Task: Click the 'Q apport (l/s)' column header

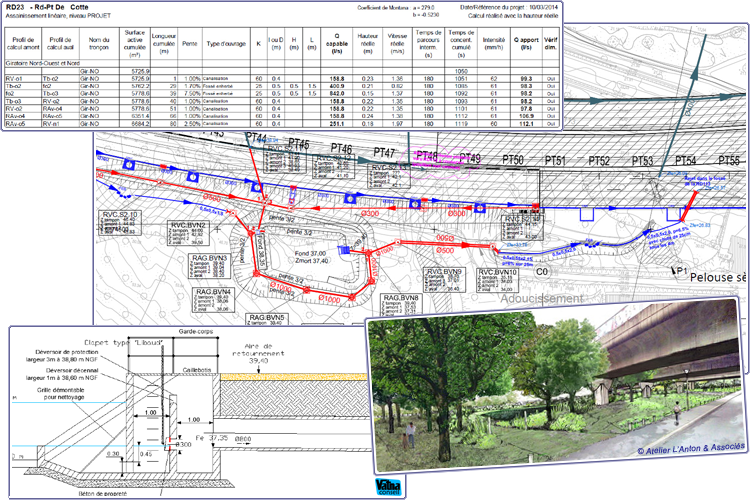Action: pos(526,44)
